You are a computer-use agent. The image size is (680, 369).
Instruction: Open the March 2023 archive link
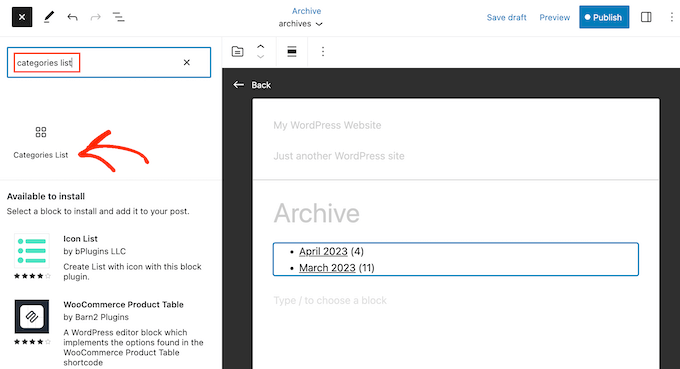(x=327, y=268)
